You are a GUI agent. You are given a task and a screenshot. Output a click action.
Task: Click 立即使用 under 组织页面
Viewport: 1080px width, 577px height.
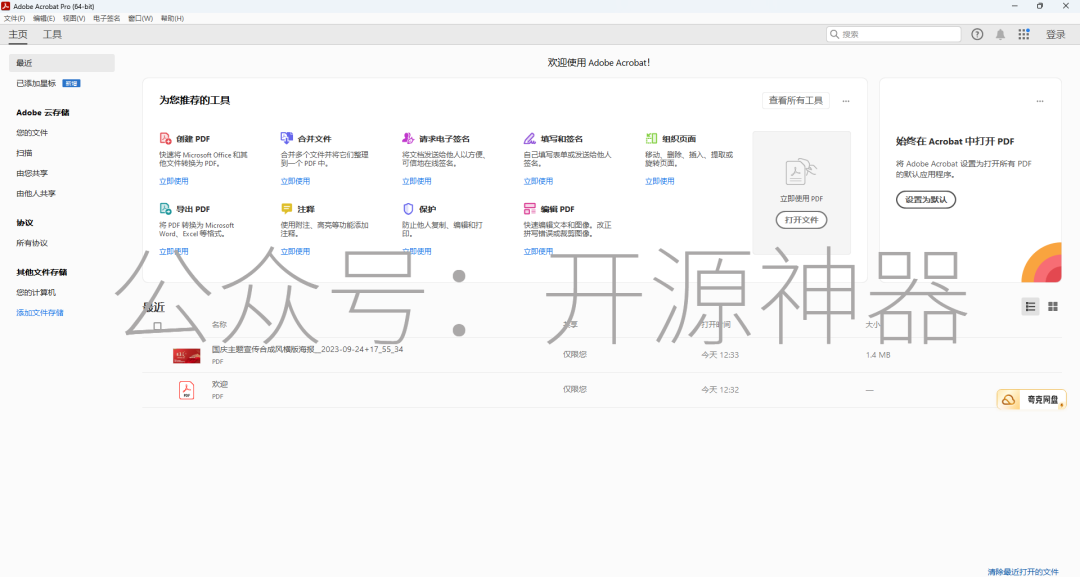659,181
